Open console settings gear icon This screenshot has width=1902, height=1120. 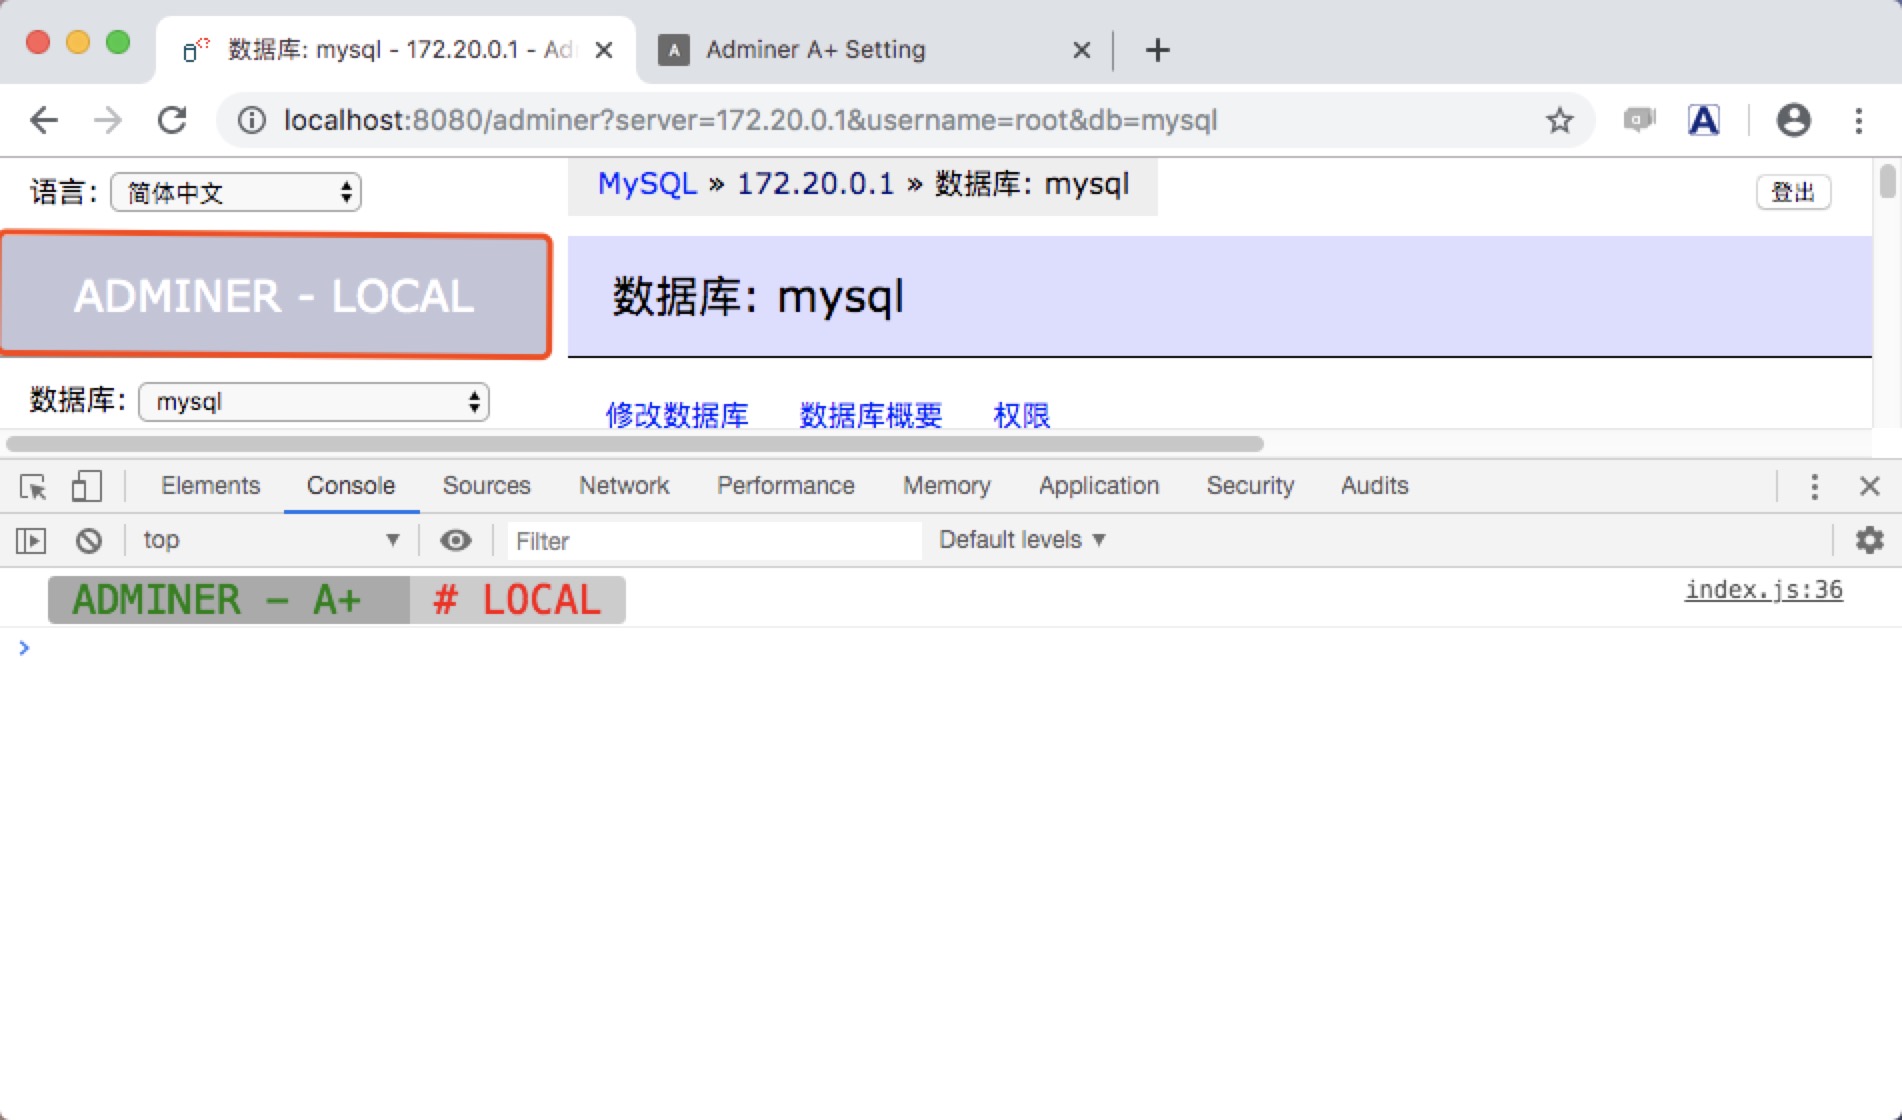(1869, 541)
